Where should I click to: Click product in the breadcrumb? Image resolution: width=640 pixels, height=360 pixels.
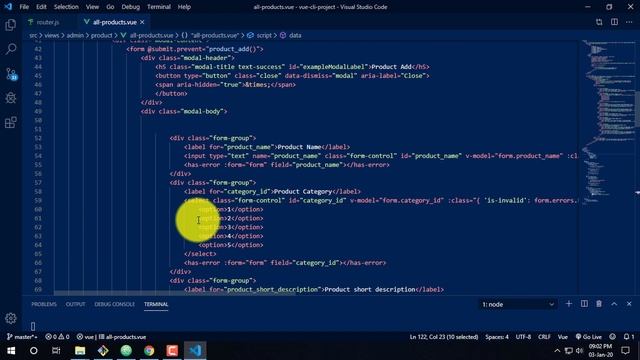point(101,36)
